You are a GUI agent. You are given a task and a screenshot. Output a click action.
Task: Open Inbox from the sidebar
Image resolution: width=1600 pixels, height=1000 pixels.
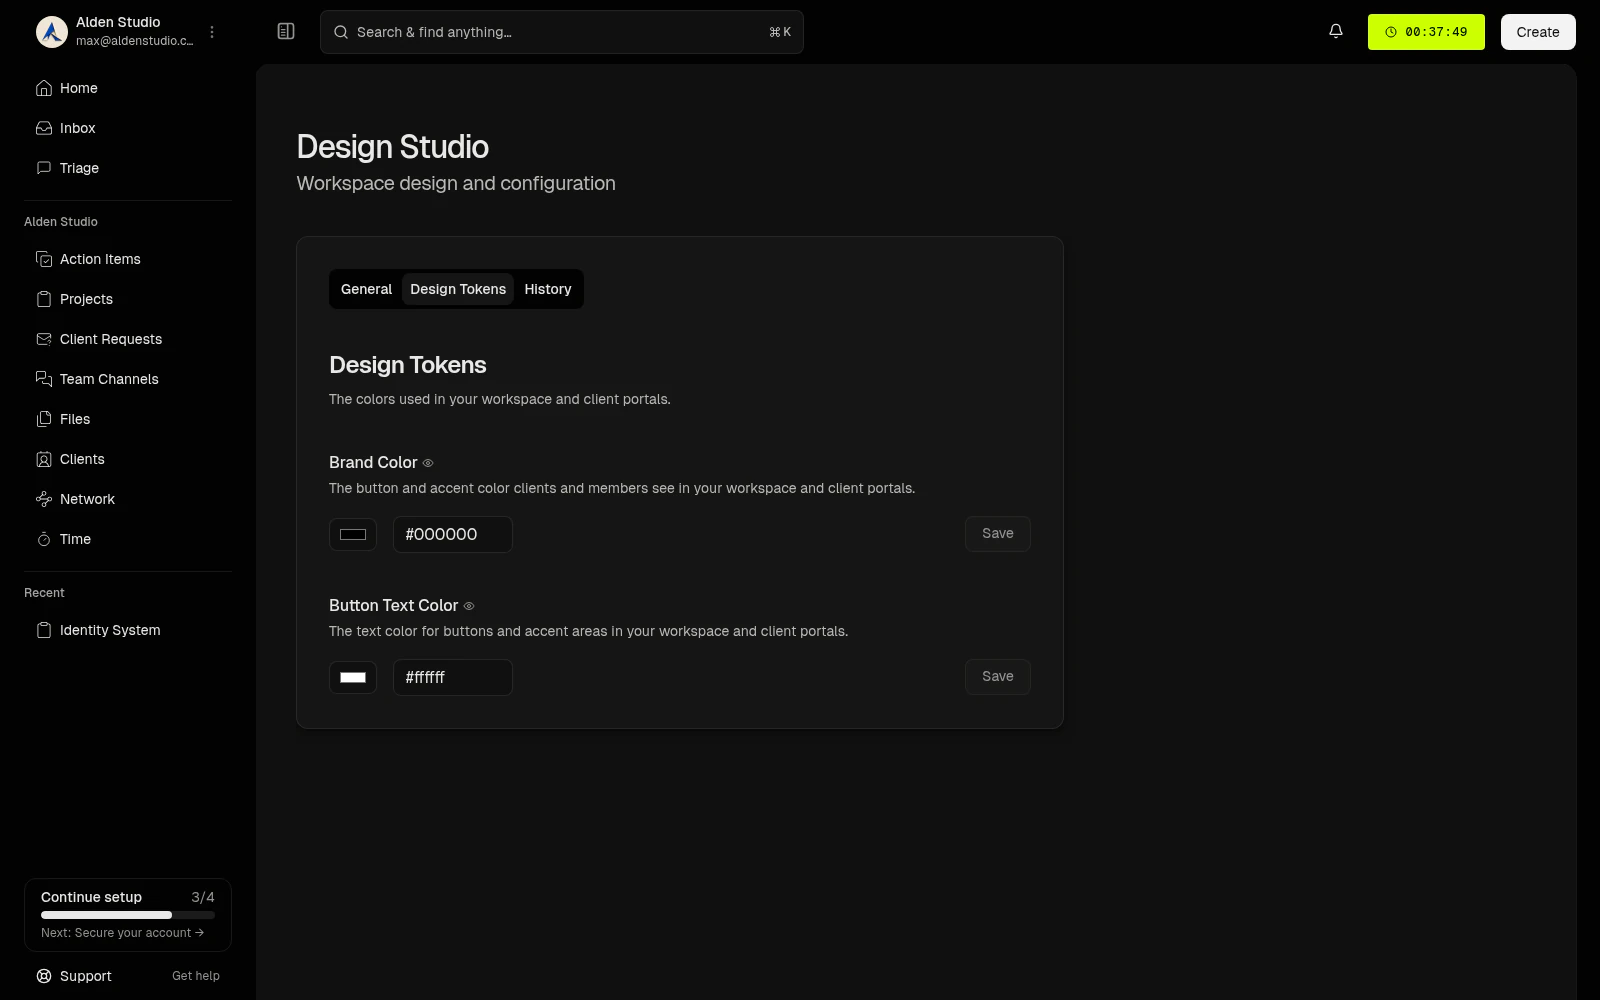click(x=128, y=128)
